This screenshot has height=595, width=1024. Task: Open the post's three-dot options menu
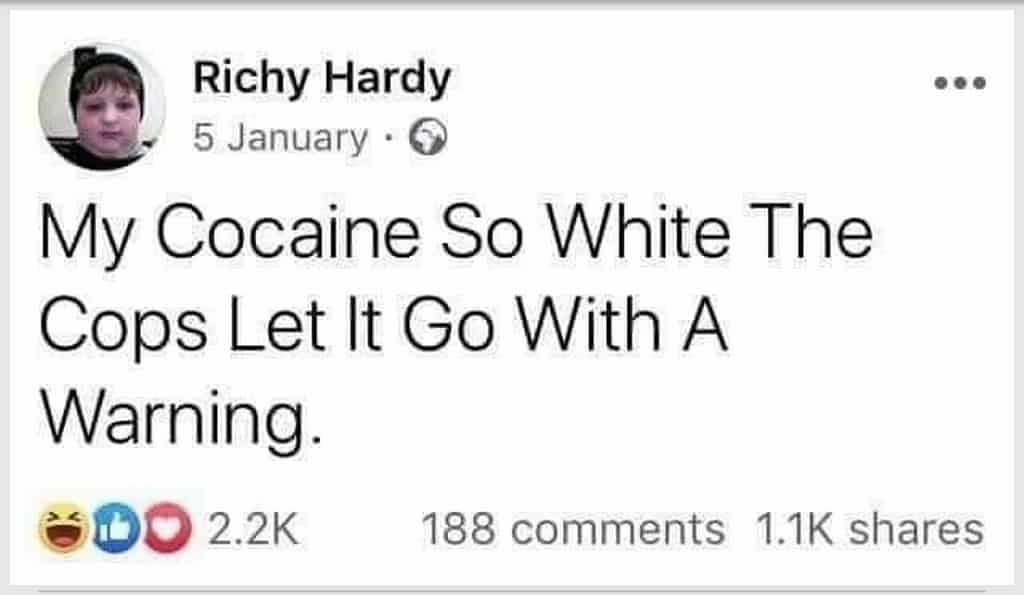coord(960,84)
